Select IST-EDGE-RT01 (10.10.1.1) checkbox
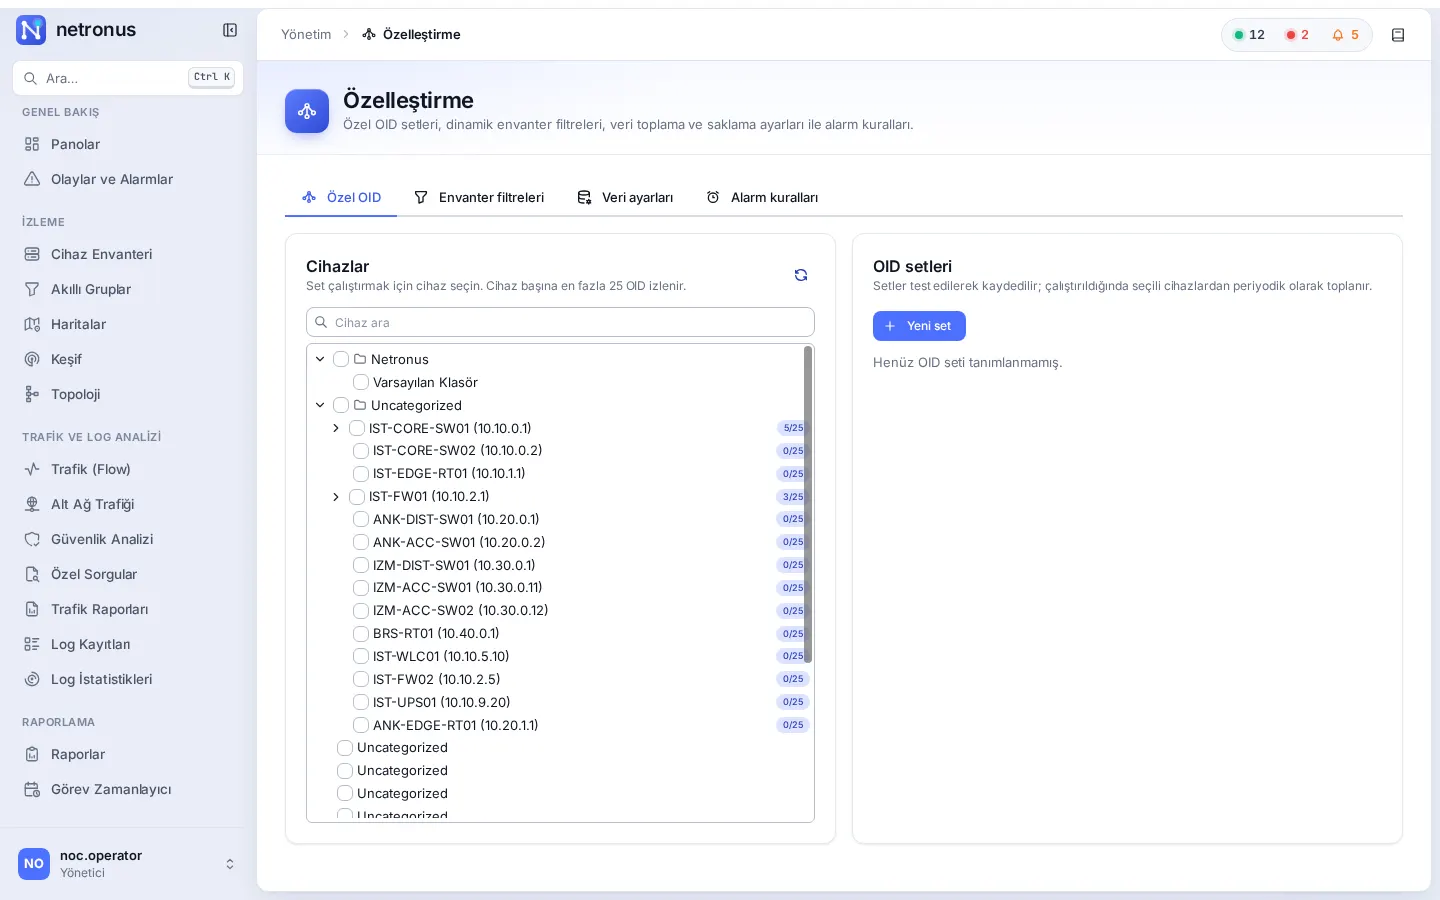The image size is (1440, 900). coord(361,474)
